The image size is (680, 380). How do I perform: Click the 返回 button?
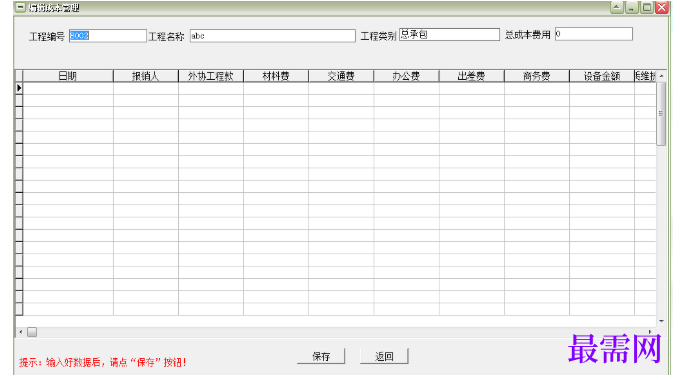point(384,357)
